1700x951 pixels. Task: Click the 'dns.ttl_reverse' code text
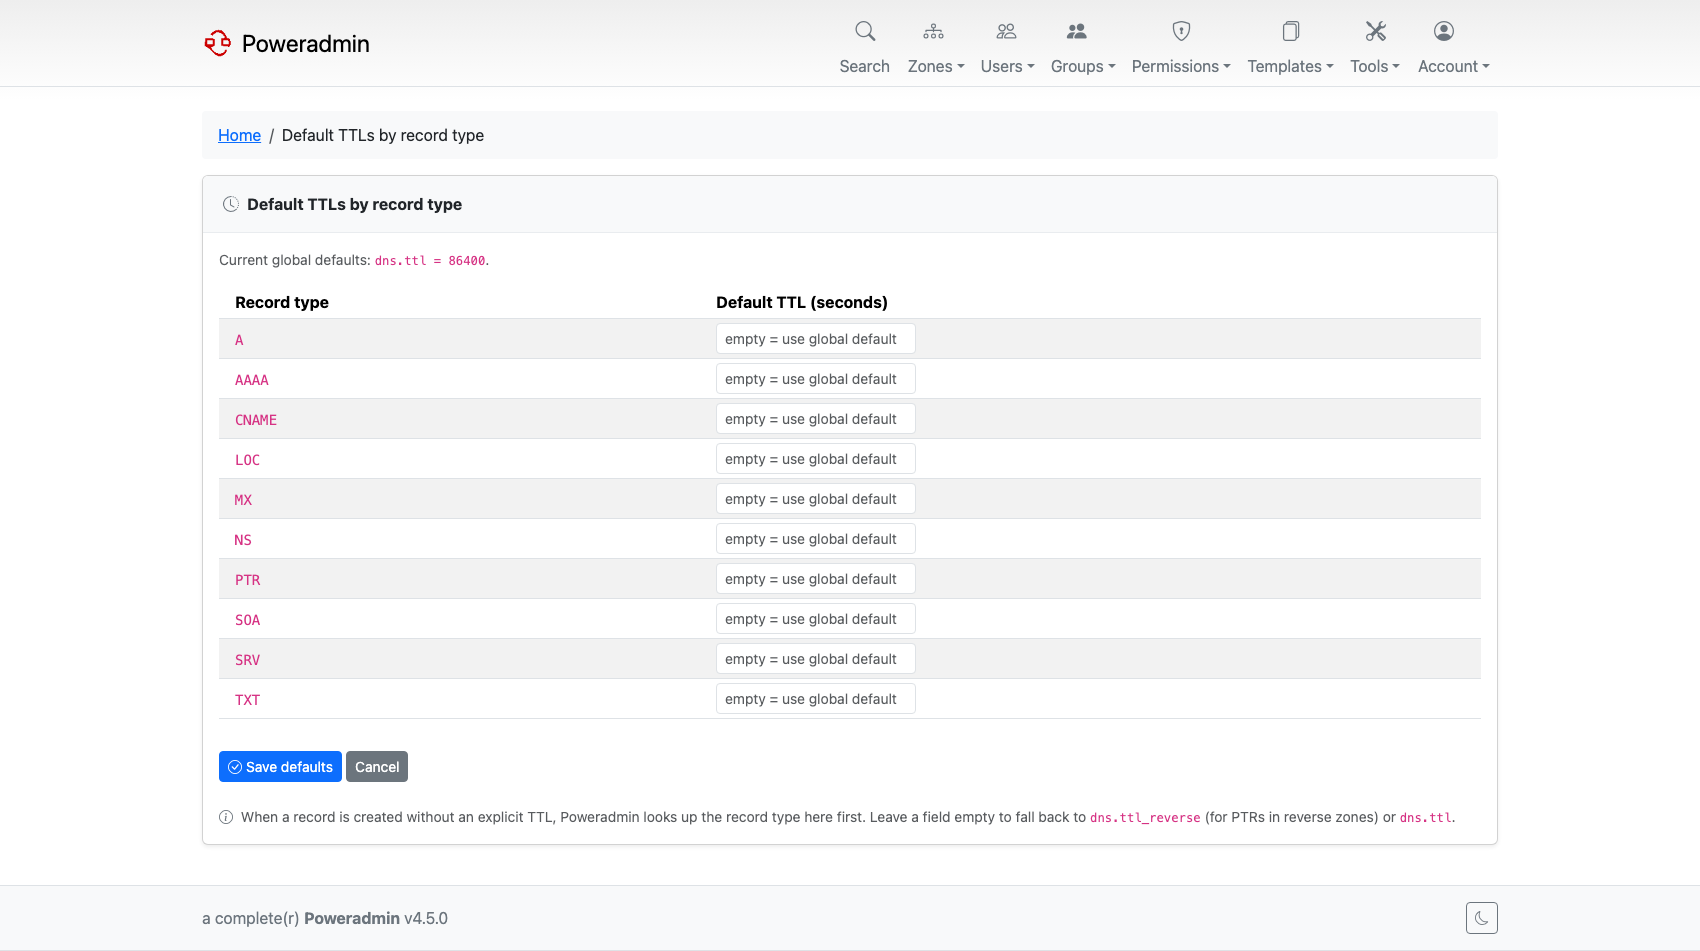click(x=1145, y=818)
